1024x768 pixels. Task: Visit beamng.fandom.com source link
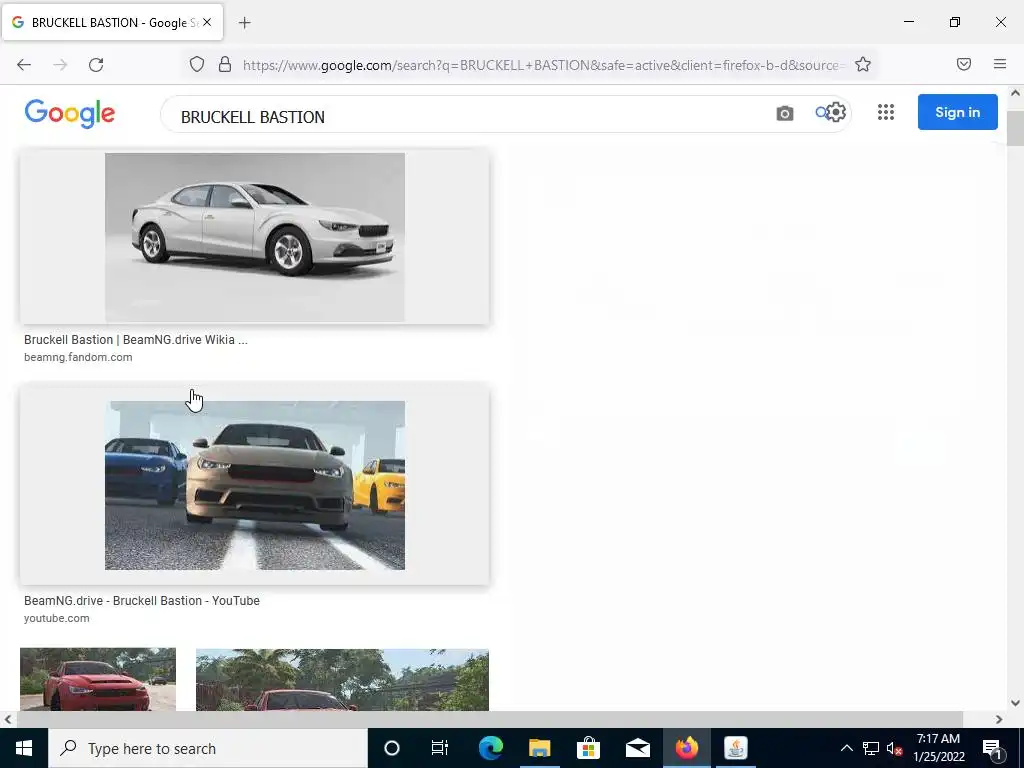click(78, 357)
